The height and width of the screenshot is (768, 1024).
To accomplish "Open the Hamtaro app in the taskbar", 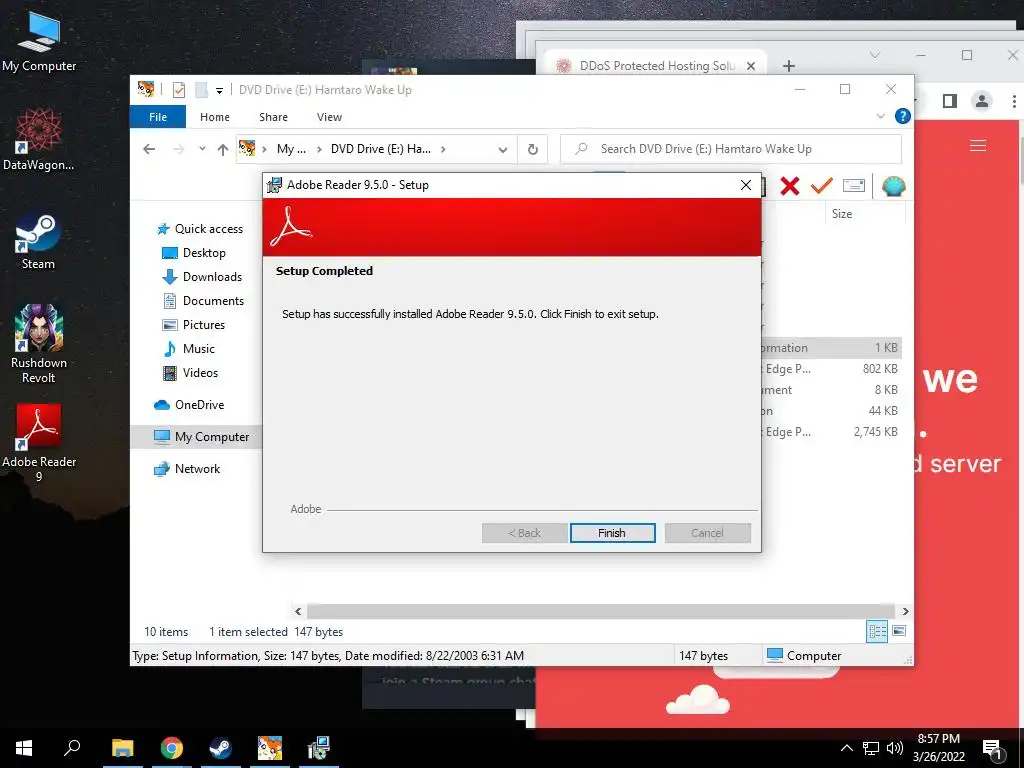I will pyautogui.click(x=270, y=748).
